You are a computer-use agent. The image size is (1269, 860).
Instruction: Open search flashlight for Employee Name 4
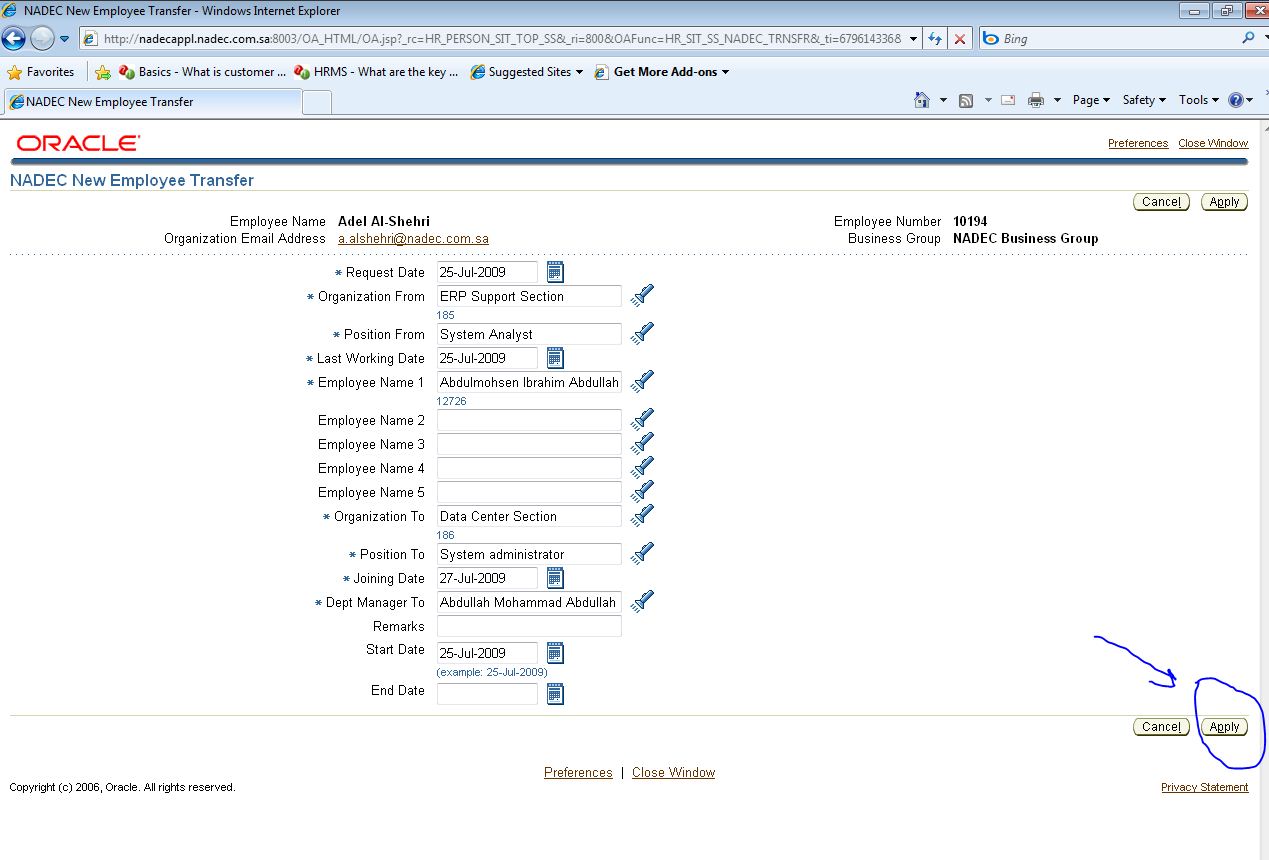click(643, 468)
